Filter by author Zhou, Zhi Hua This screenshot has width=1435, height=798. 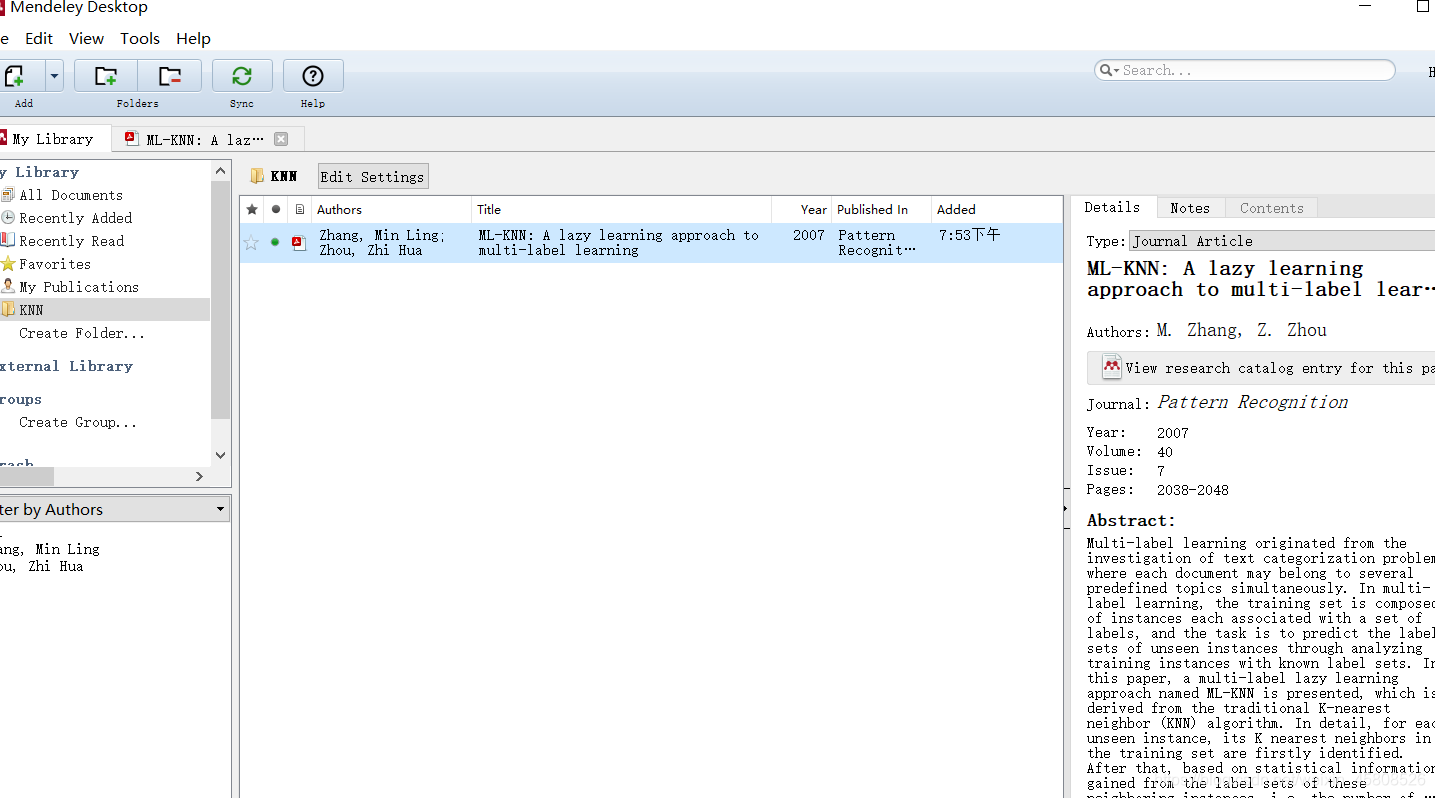coord(42,566)
